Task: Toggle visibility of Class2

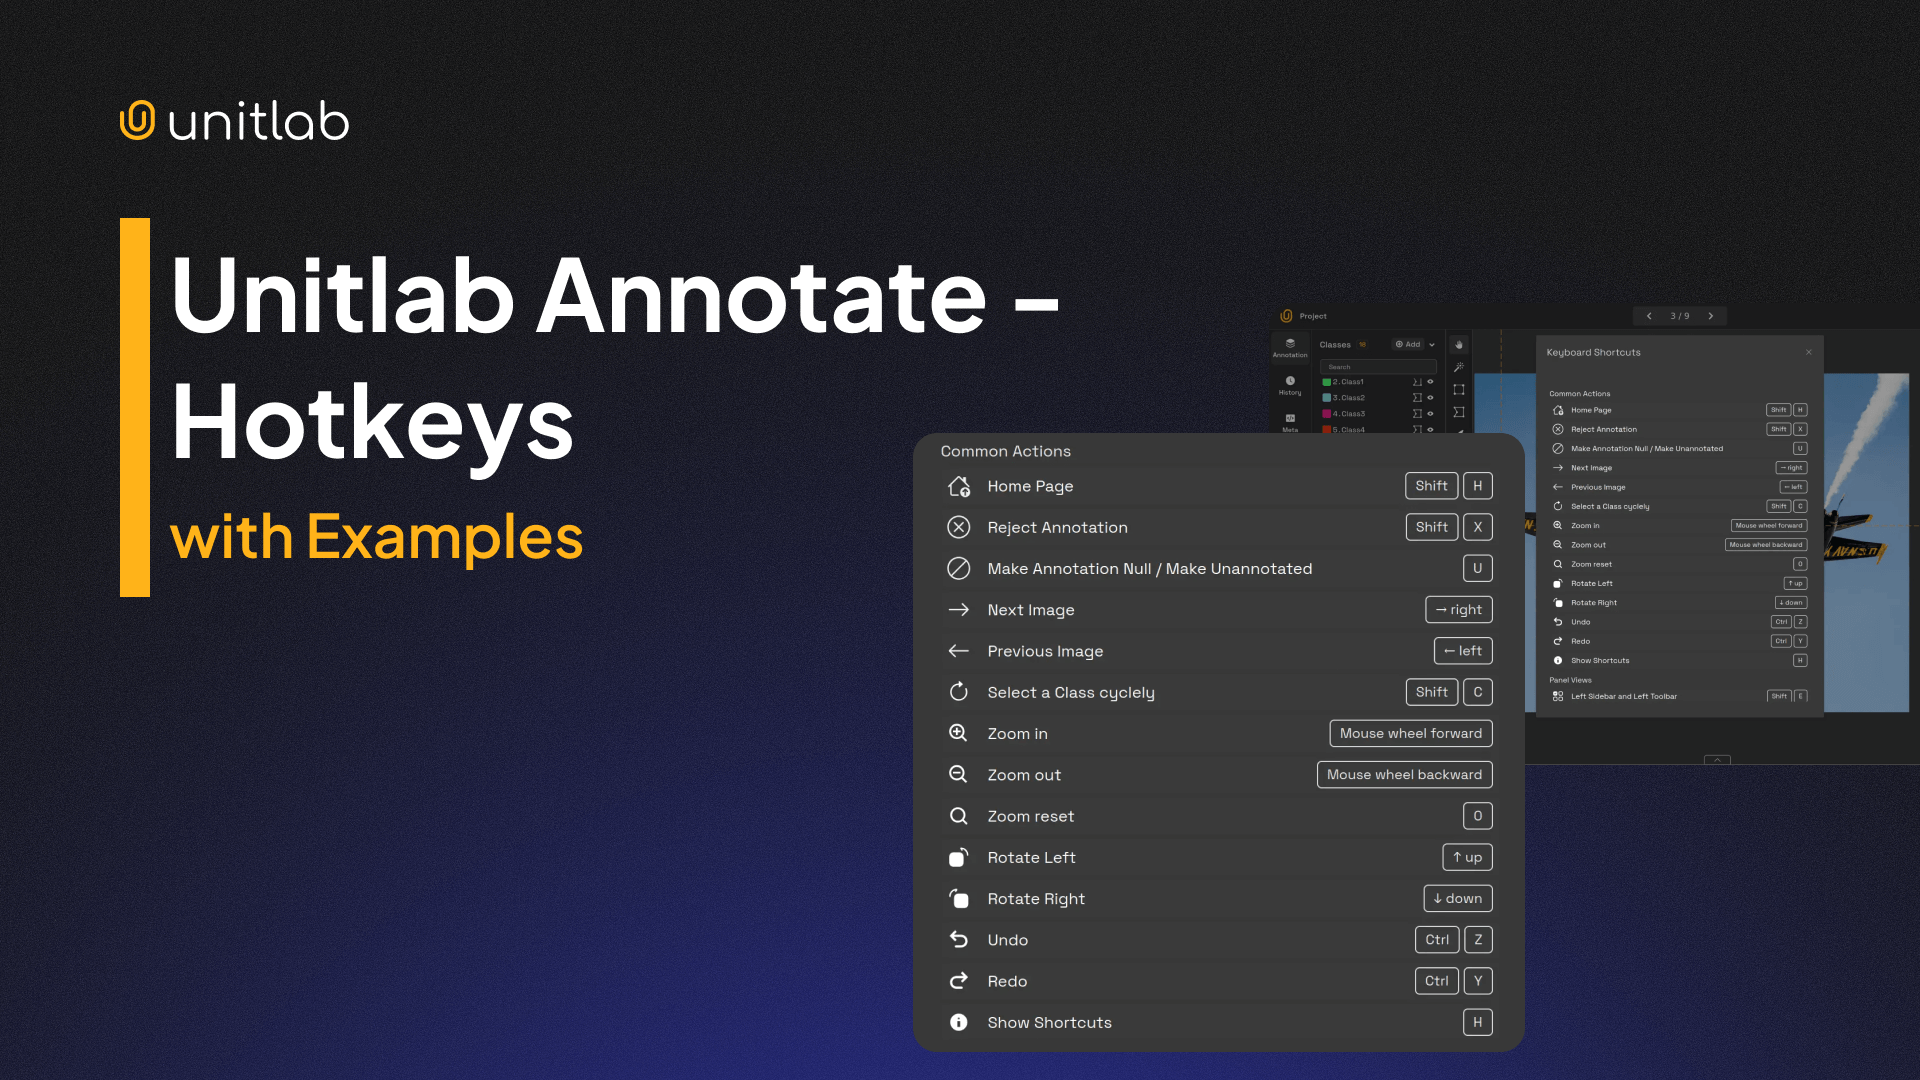Action: (x=1431, y=398)
